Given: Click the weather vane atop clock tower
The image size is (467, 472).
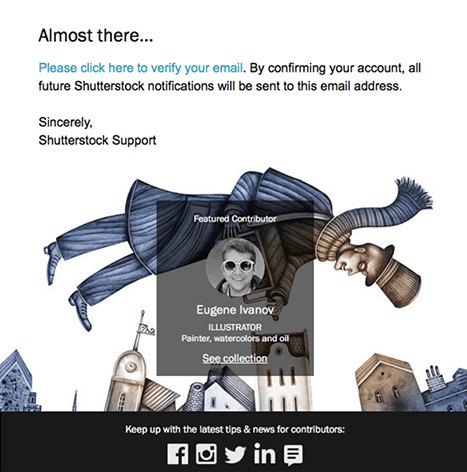Looking at the screenshot, I should [x=143, y=327].
